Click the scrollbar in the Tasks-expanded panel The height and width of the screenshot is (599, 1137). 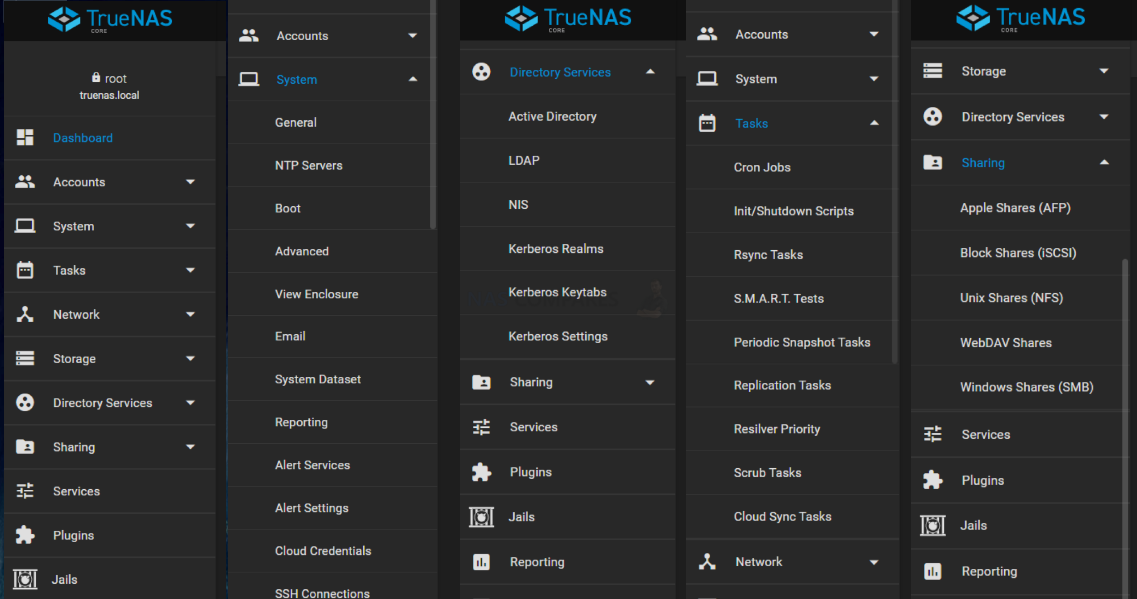coord(895,181)
